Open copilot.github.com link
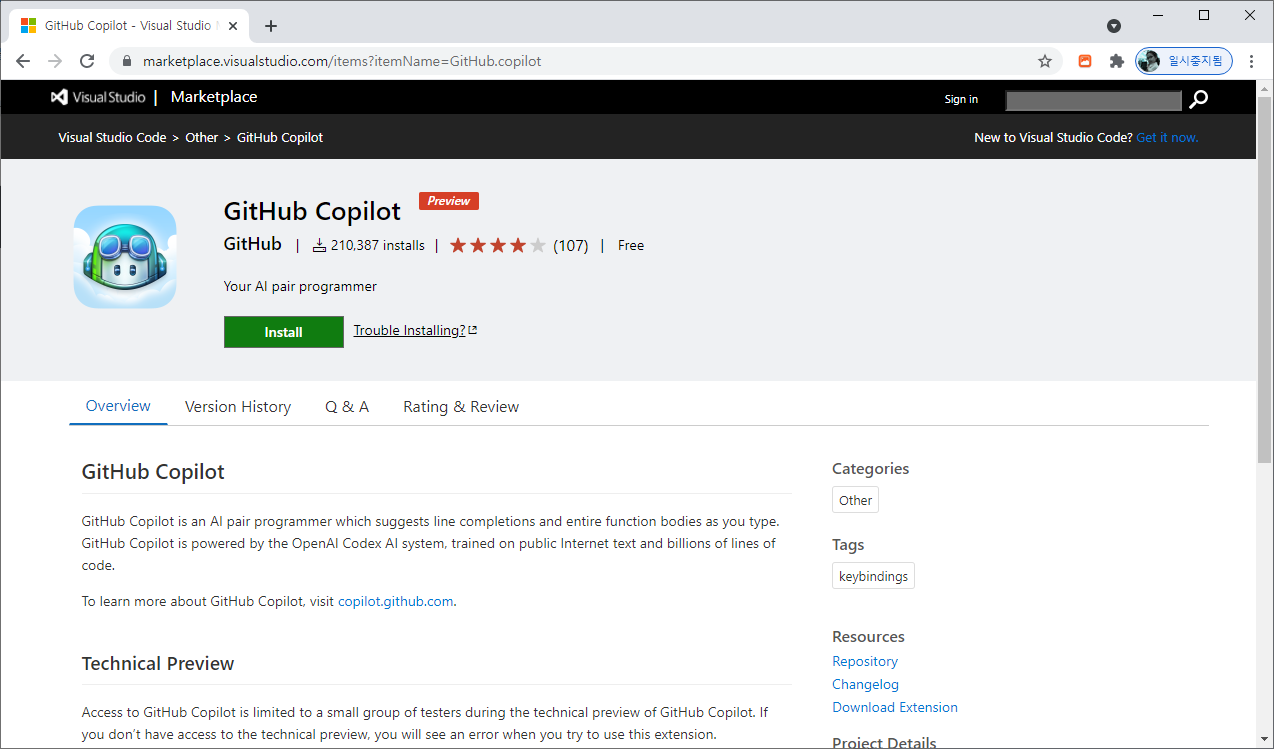This screenshot has height=749, width=1274. [396, 601]
